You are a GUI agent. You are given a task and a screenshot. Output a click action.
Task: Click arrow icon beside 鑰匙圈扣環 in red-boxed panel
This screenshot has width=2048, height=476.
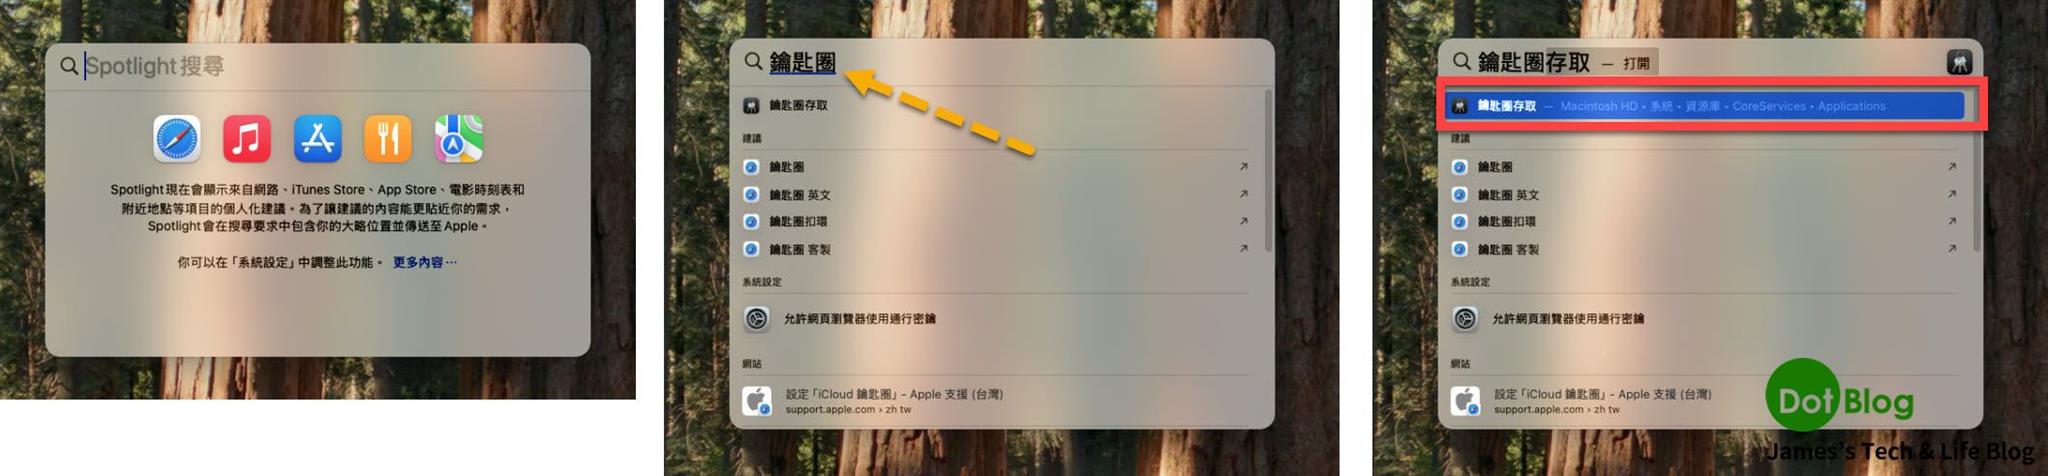(x=1952, y=221)
